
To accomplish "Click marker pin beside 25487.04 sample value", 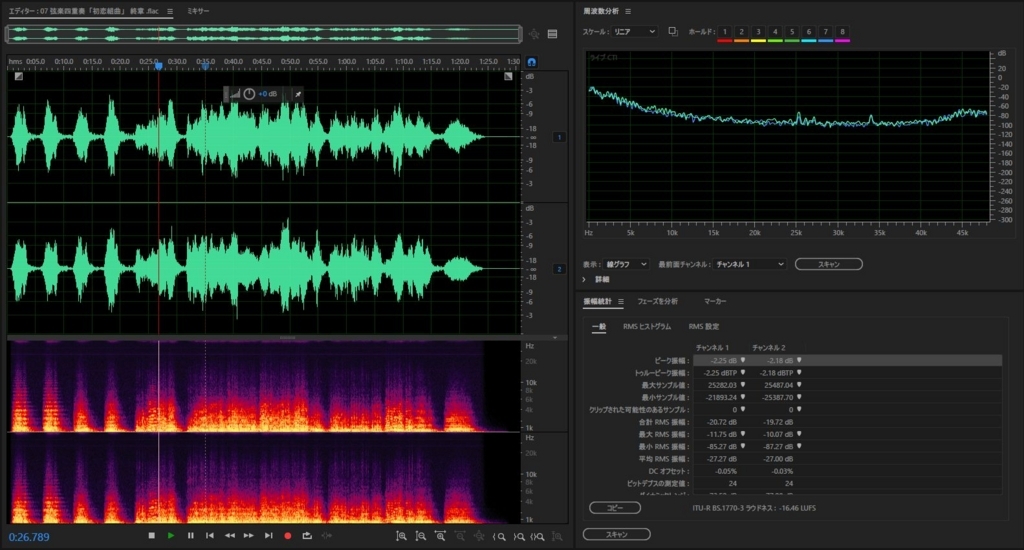I will (799, 385).
